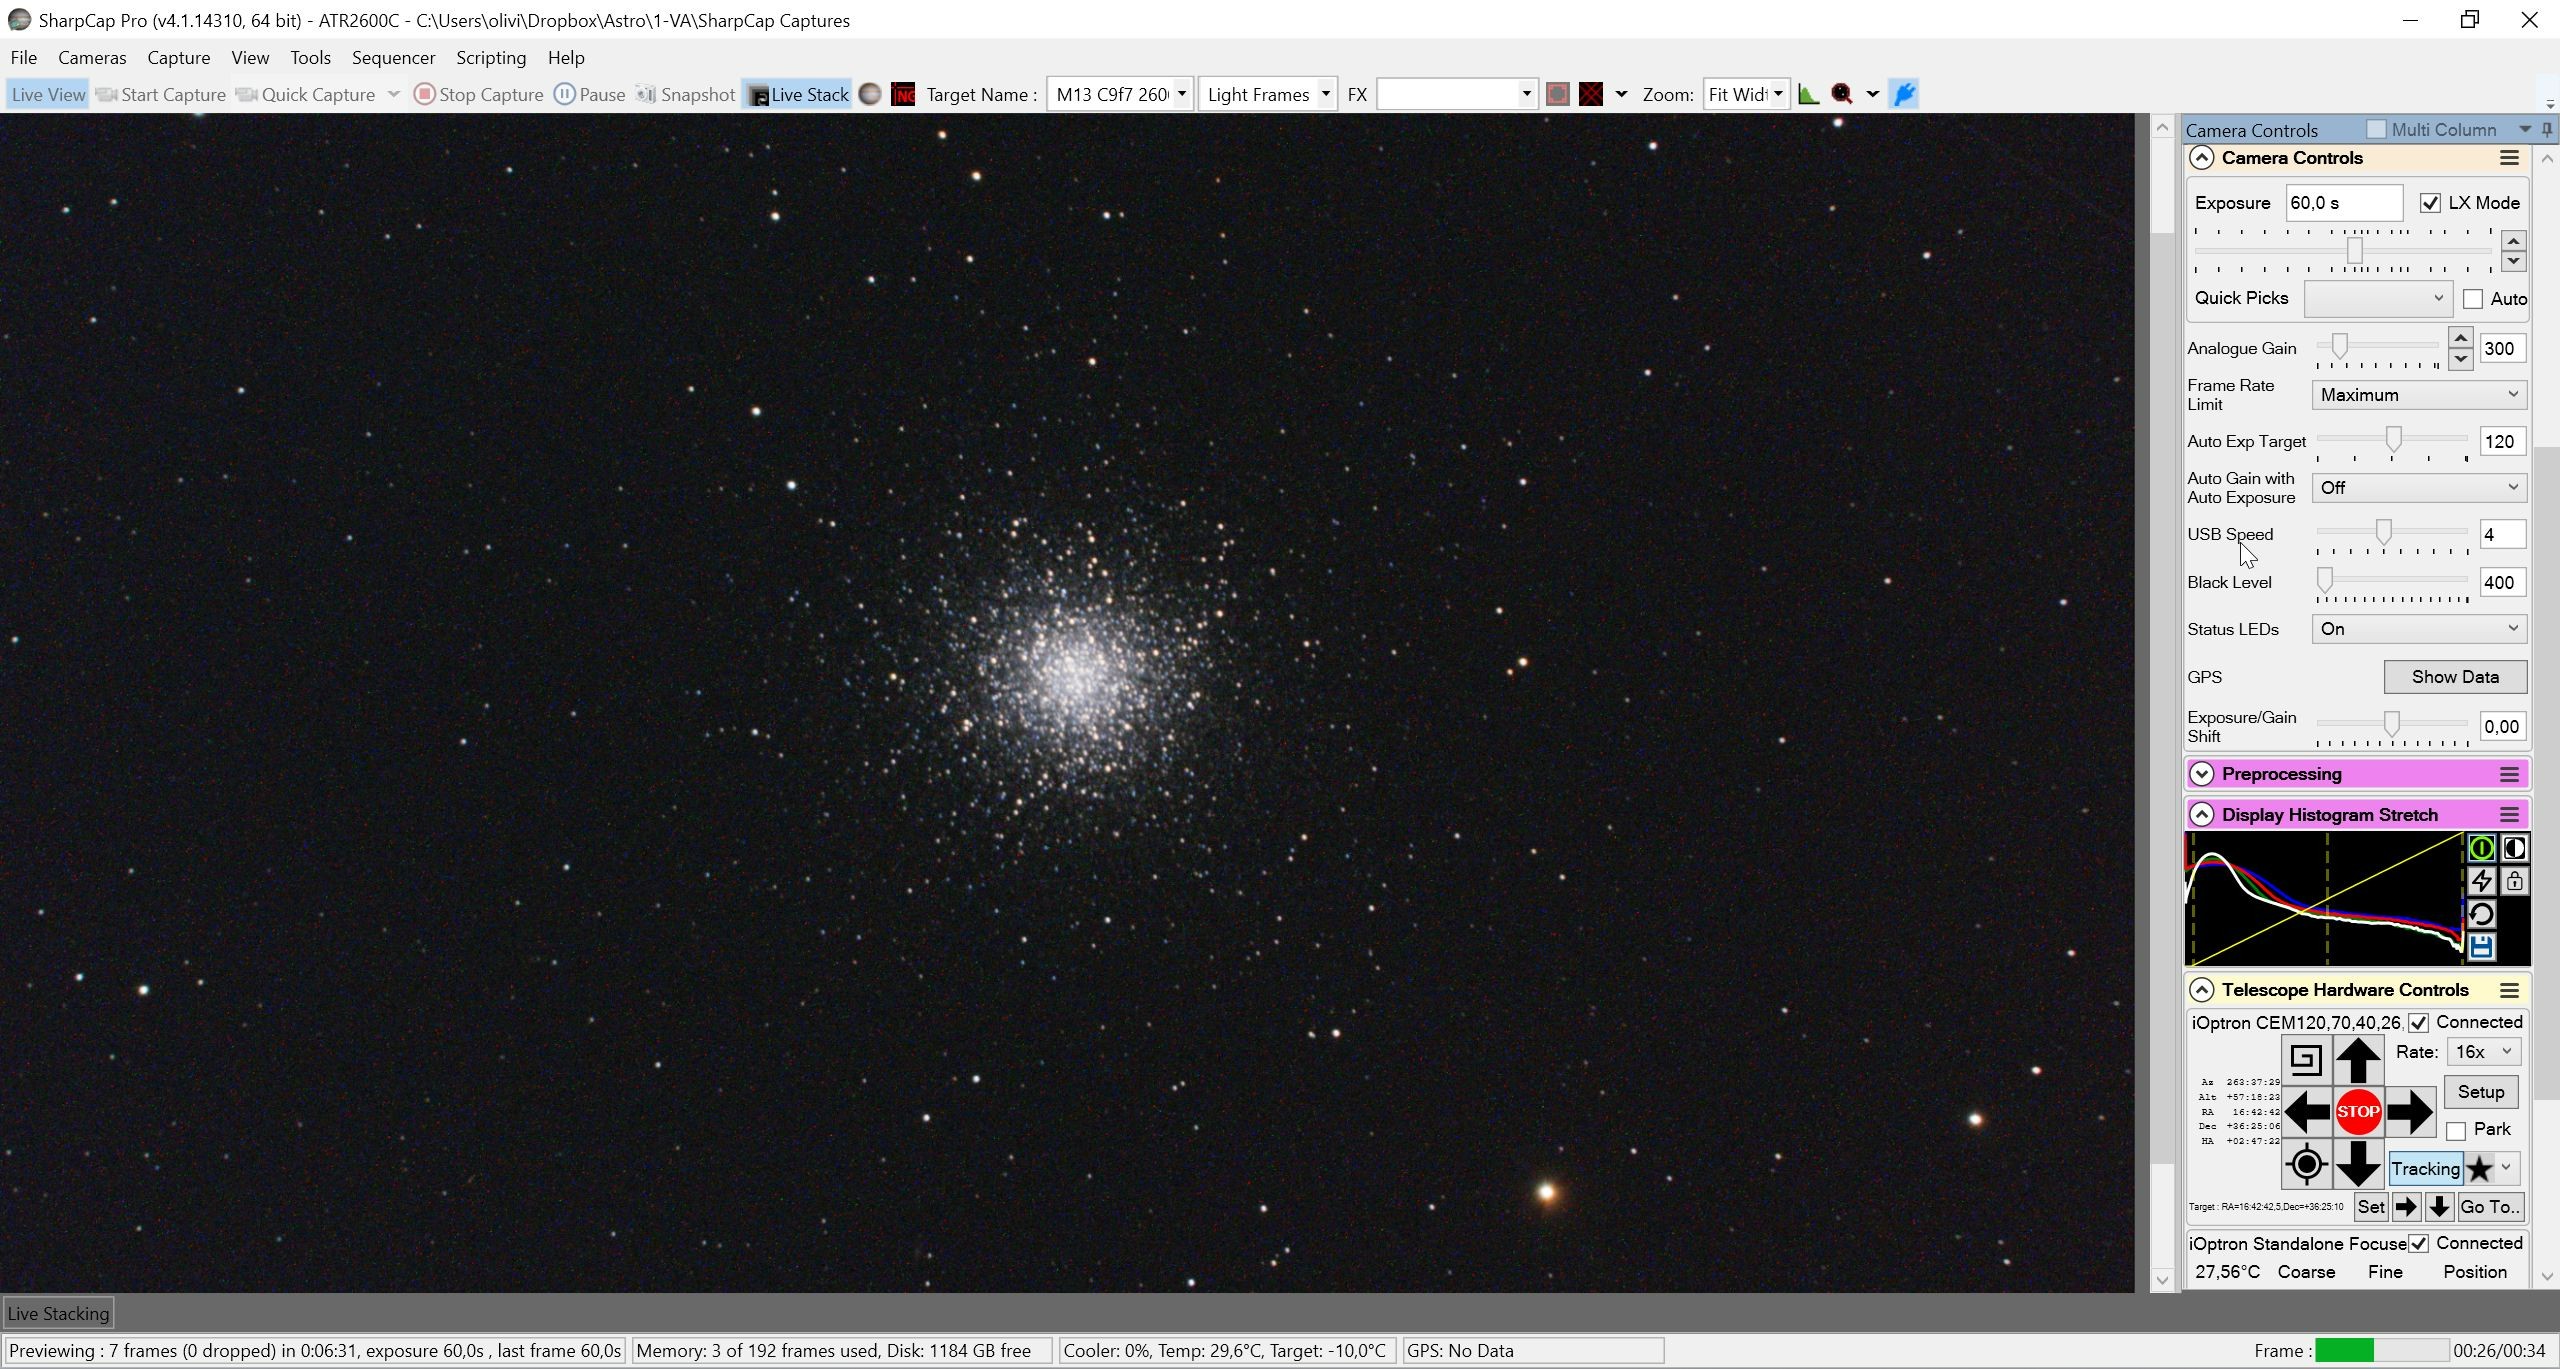
Task: Open the Preprocessing section hamburger menu
Action: (2509, 774)
